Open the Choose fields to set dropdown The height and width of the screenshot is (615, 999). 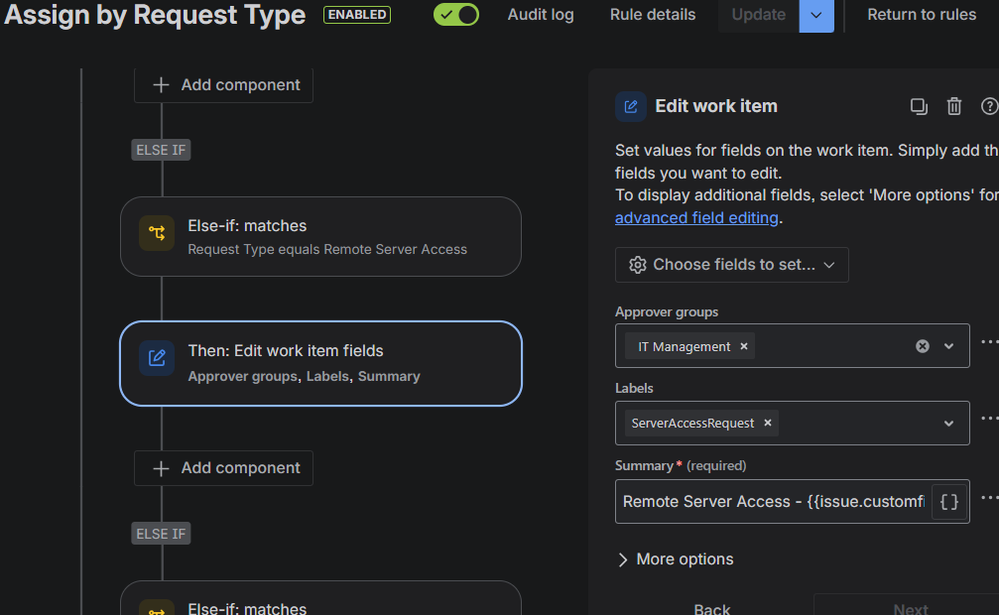coord(732,265)
